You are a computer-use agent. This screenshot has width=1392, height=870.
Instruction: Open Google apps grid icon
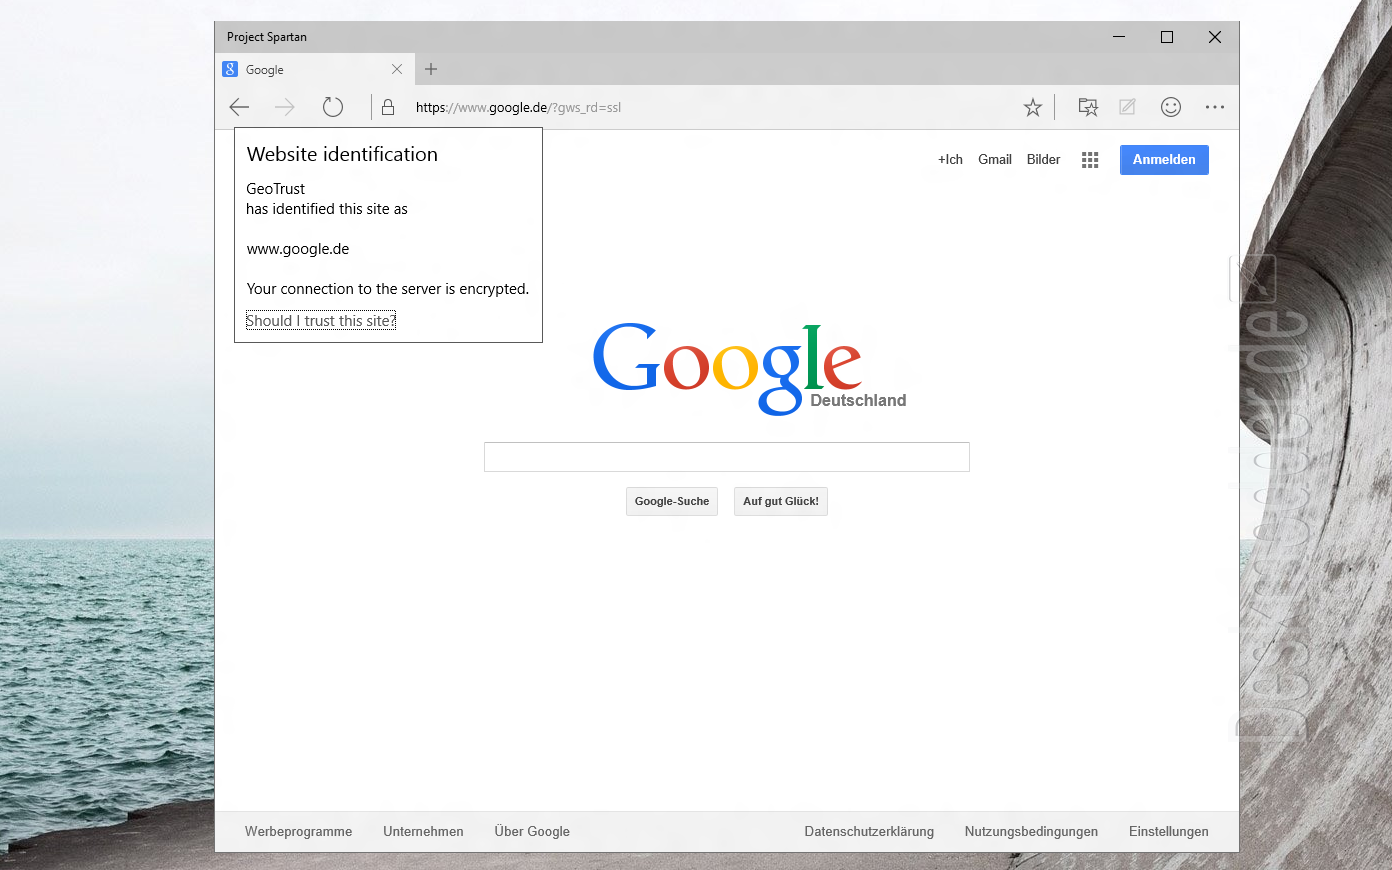[x=1090, y=160]
